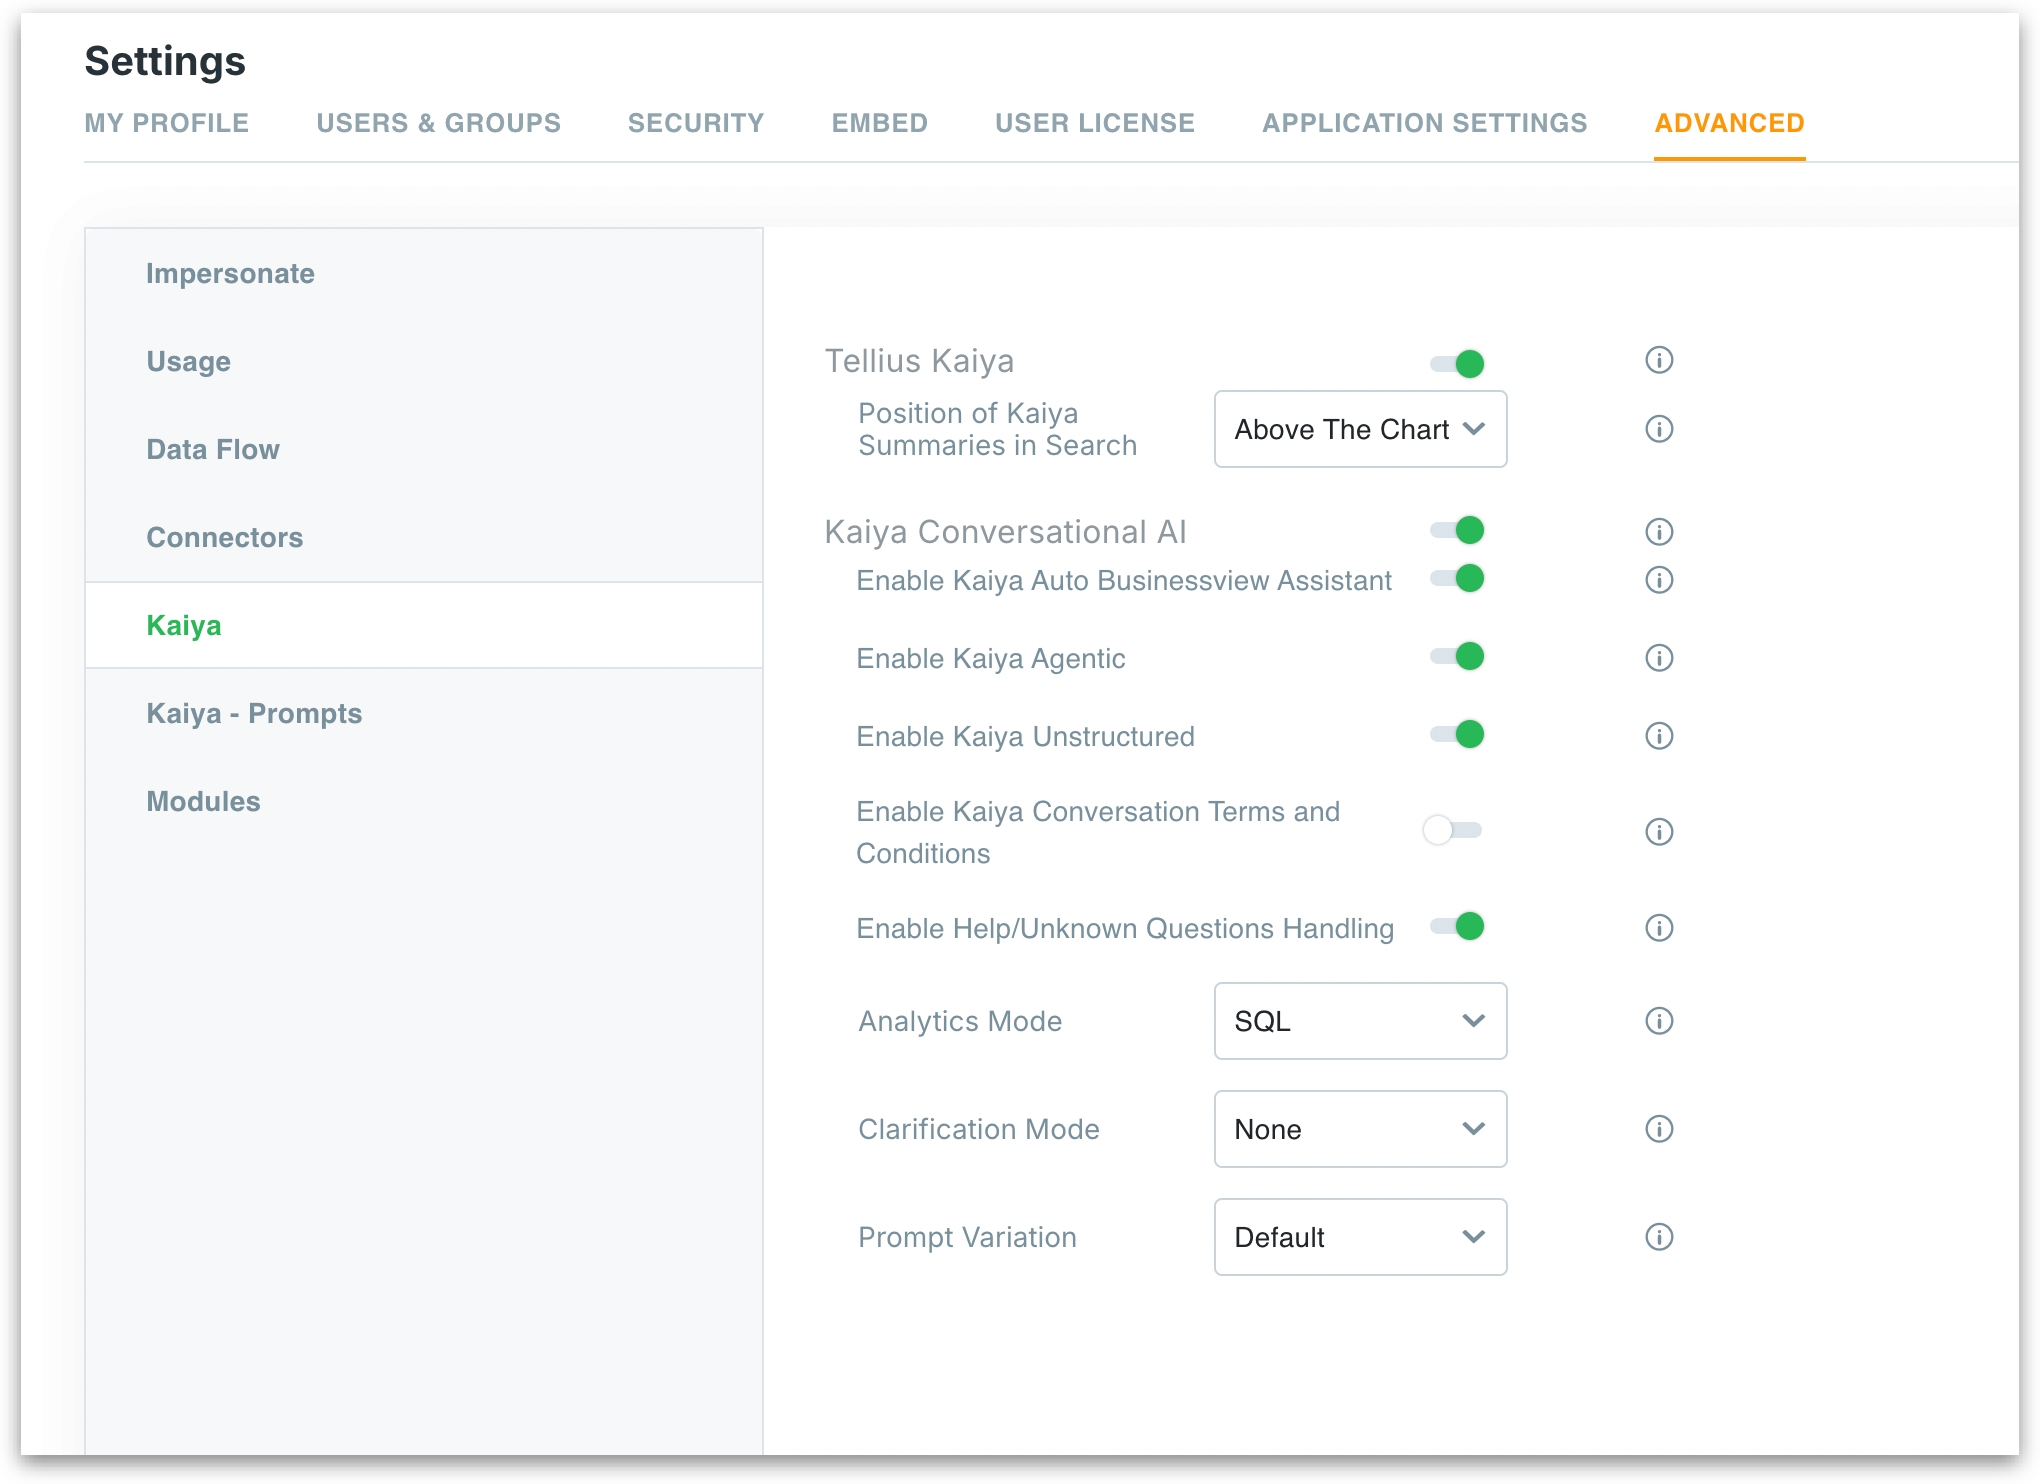Open the Clarification Mode dropdown
Screen dimensions: 2040x1484
(1359, 1129)
